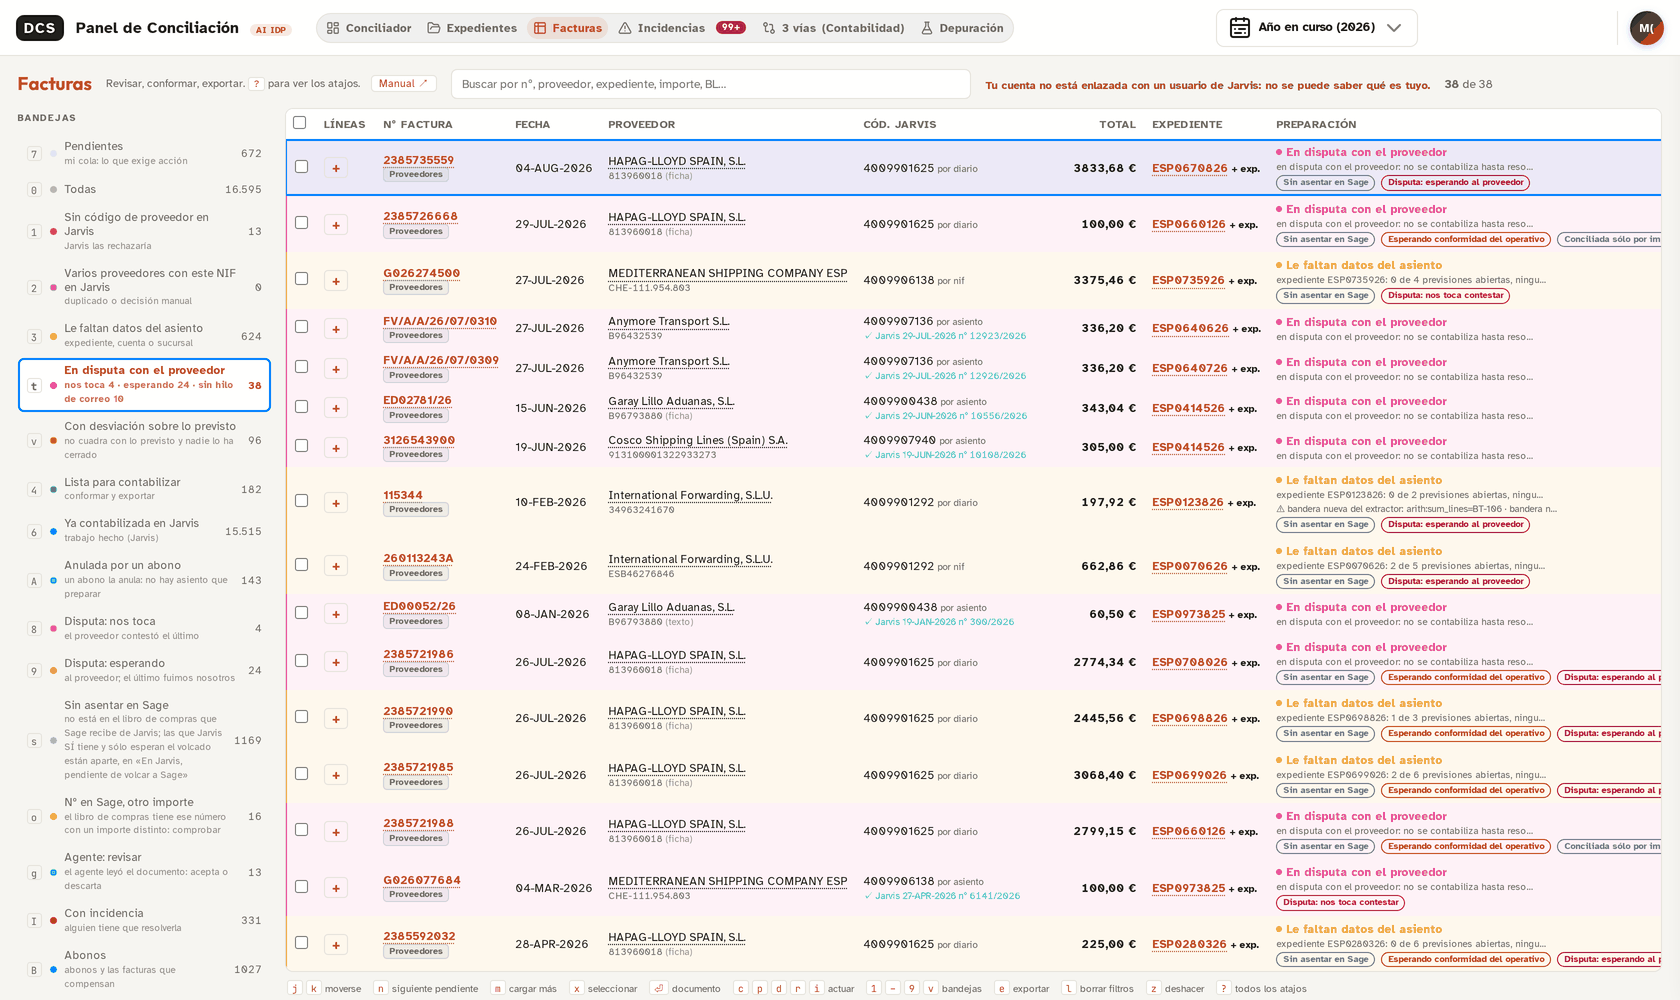Screen dimensions: 1680x1000
Task: Check the box for invoice 2385592032
Action: [x=301, y=943]
